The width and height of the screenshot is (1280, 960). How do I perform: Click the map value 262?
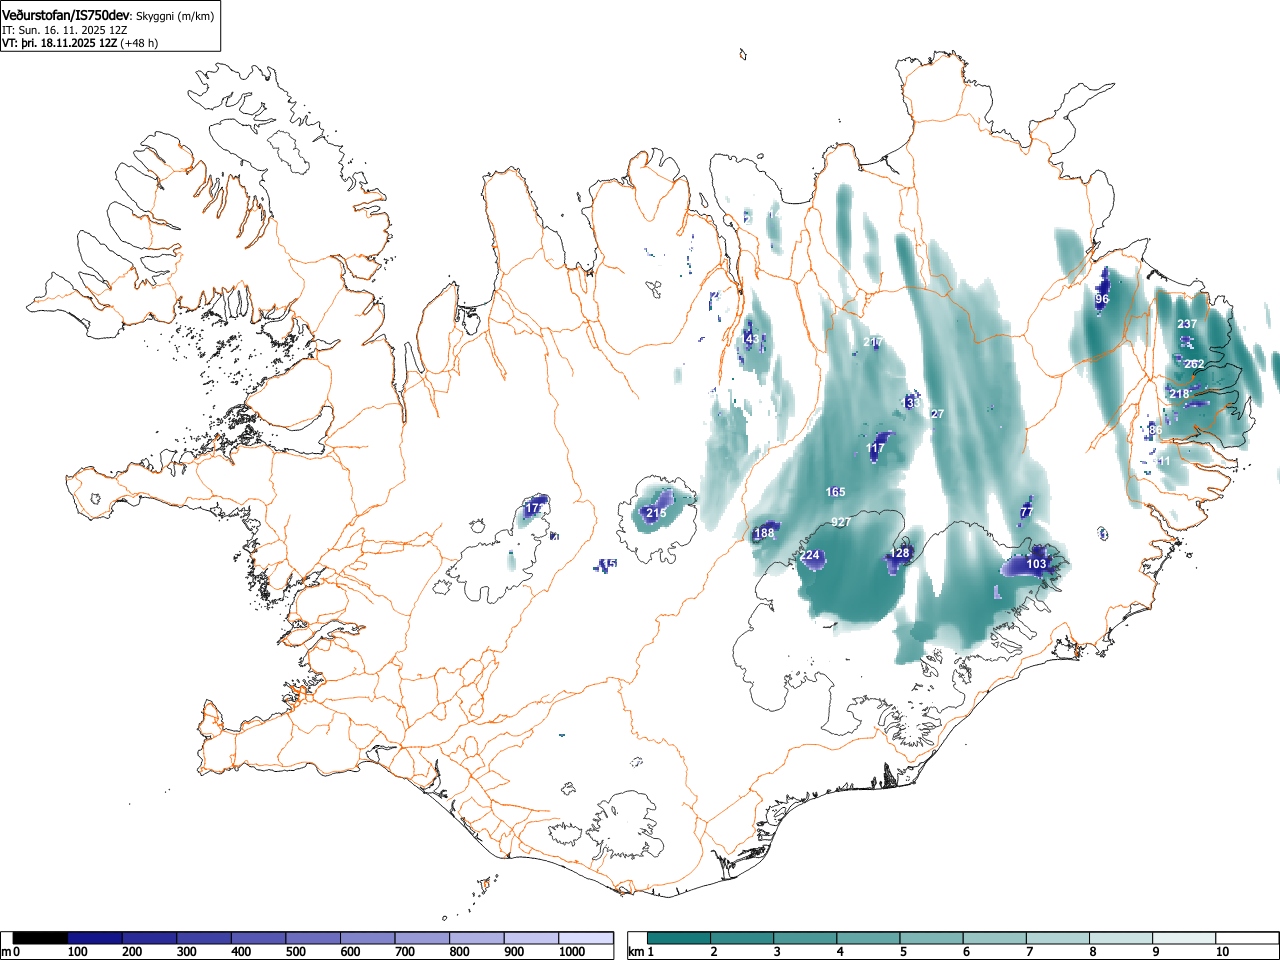point(1194,364)
